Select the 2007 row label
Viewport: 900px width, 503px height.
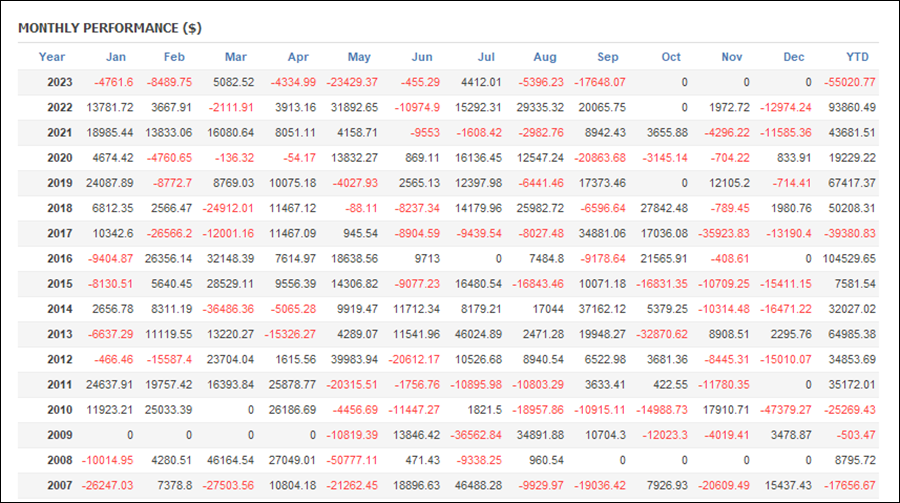60,485
